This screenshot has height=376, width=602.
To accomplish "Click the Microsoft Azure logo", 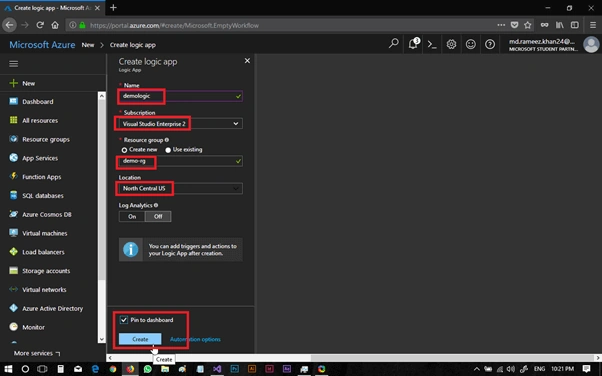I will click(x=42, y=45).
